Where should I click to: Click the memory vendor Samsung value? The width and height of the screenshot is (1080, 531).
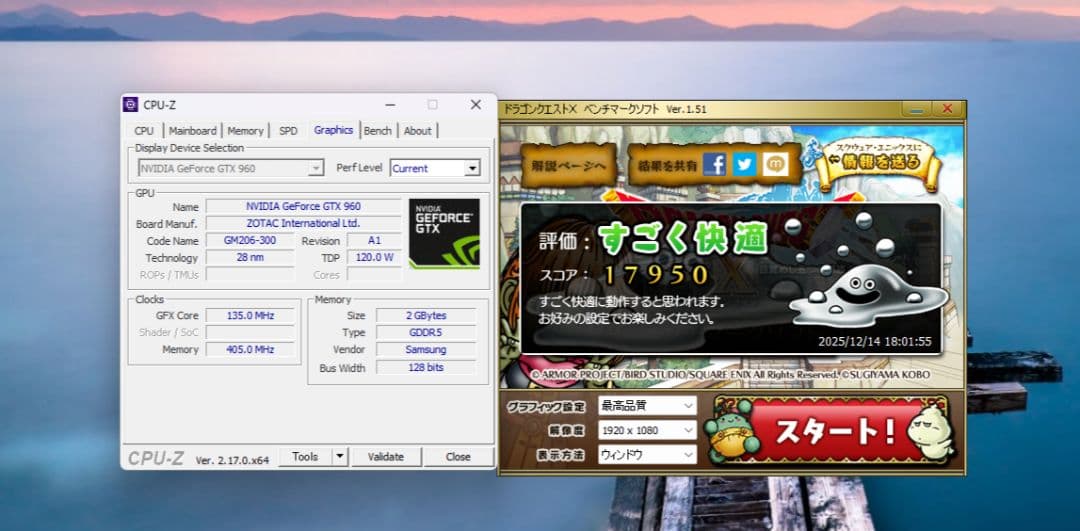click(426, 349)
